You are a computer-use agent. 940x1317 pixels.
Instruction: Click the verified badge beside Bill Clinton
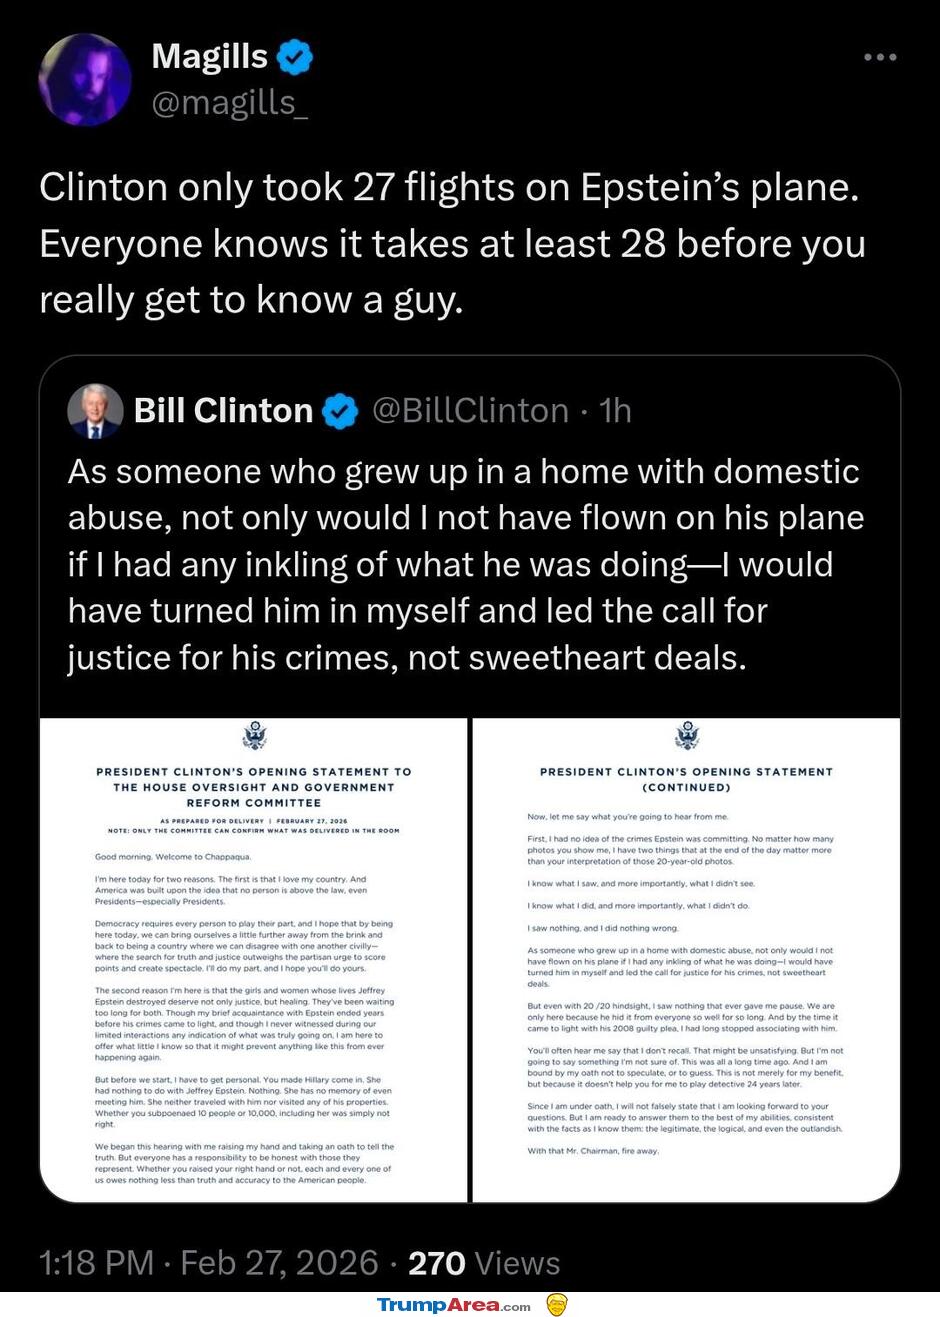pyautogui.click(x=341, y=411)
